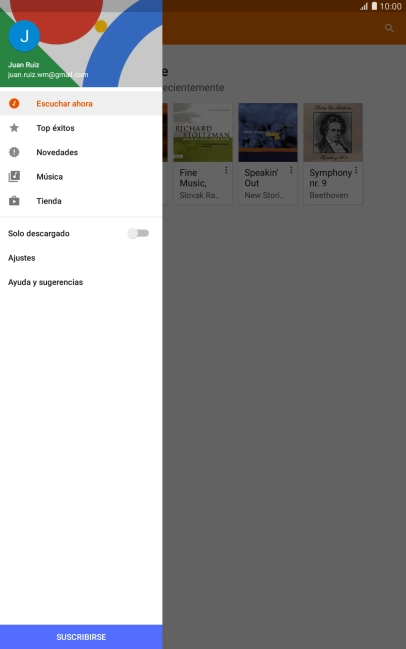Screen dimensions: 406x649
Task: Open the Beethoven Symphony album cover
Action: point(333,132)
